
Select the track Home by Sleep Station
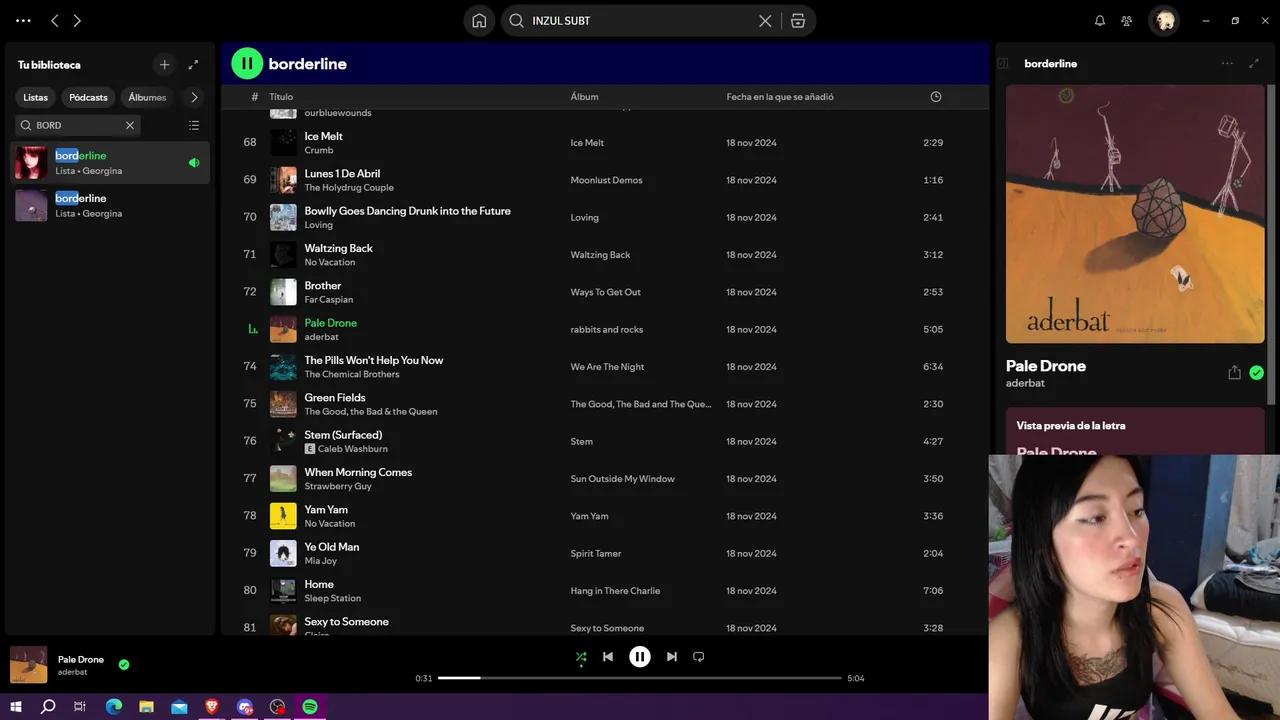319,584
